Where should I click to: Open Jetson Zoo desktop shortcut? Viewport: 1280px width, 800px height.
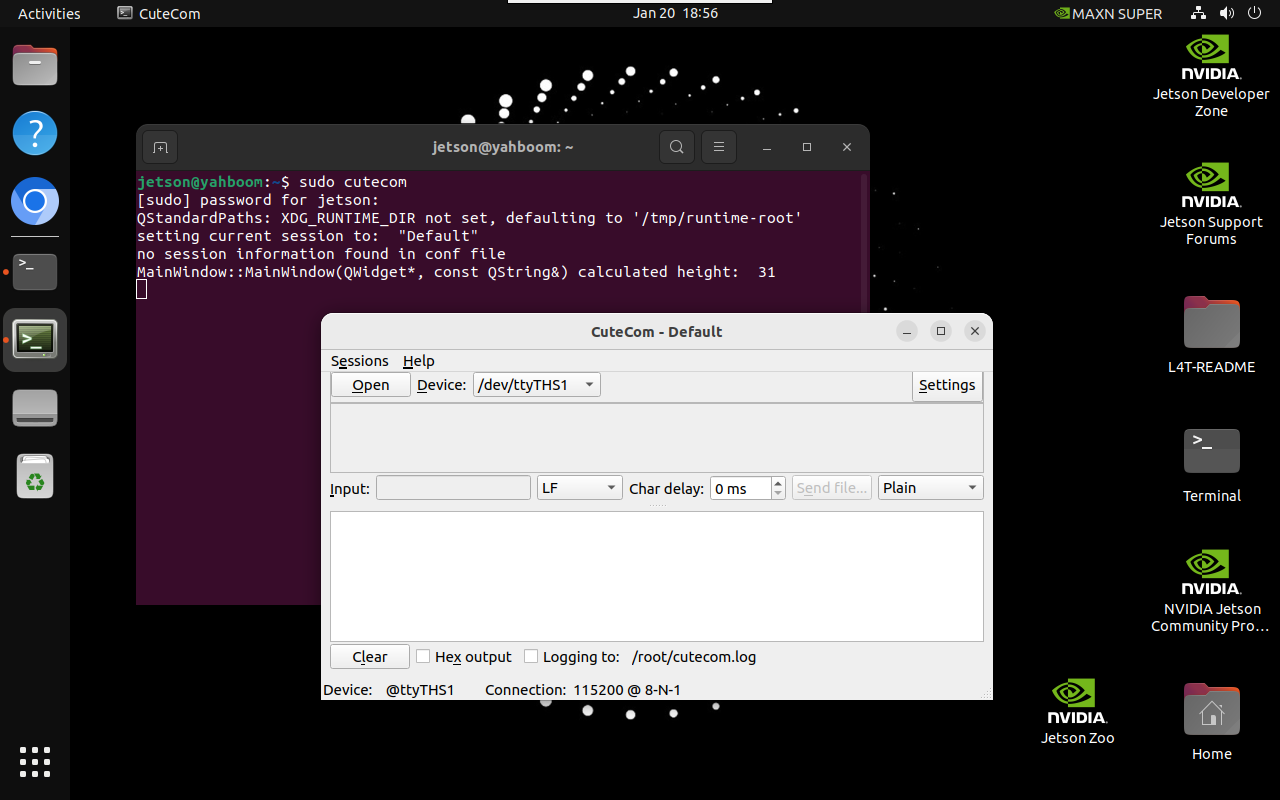(1077, 712)
